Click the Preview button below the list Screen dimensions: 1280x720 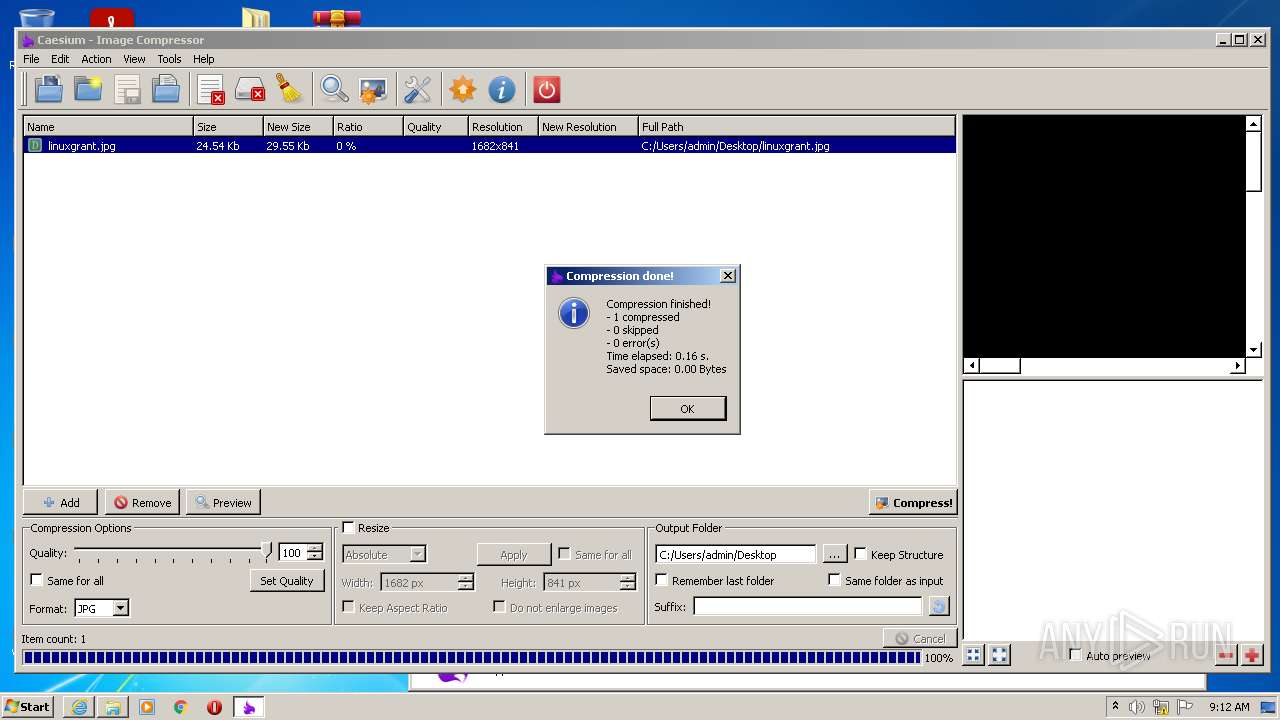point(223,502)
